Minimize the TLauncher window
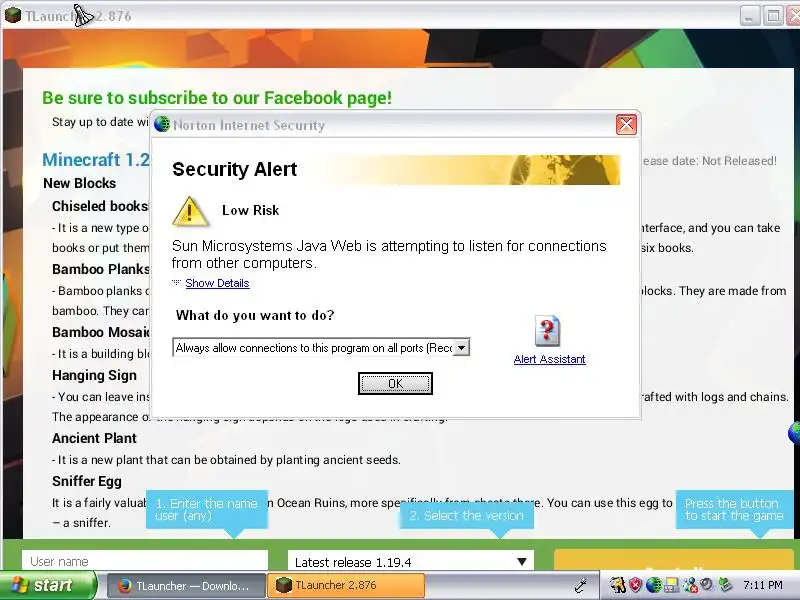This screenshot has width=800, height=600. (x=749, y=16)
